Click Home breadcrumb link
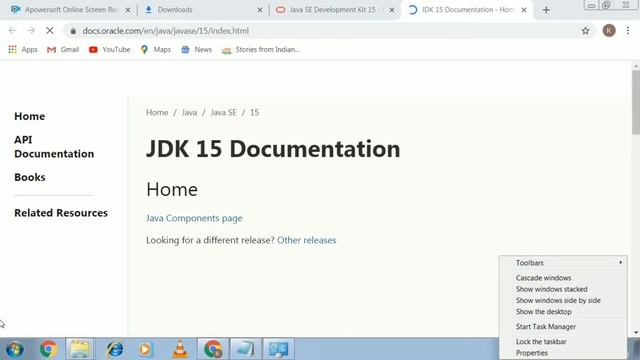 click(157, 113)
